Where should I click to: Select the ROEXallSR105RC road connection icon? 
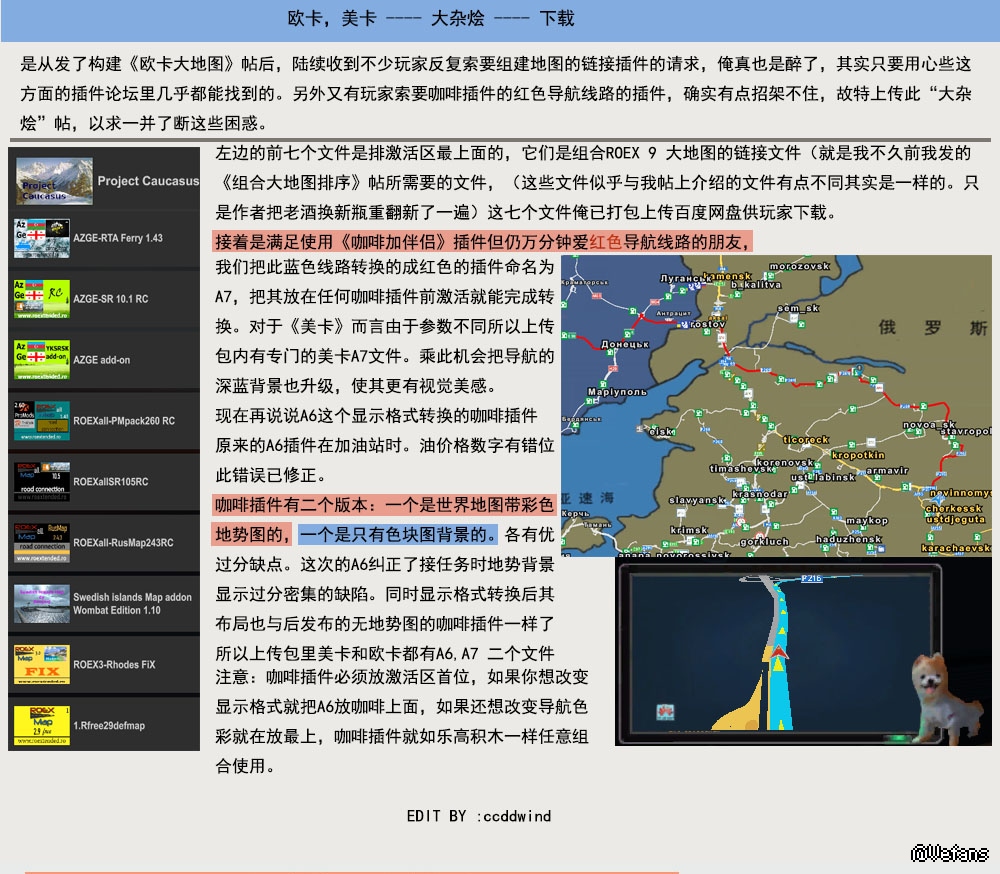pyautogui.click(x=41, y=481)
